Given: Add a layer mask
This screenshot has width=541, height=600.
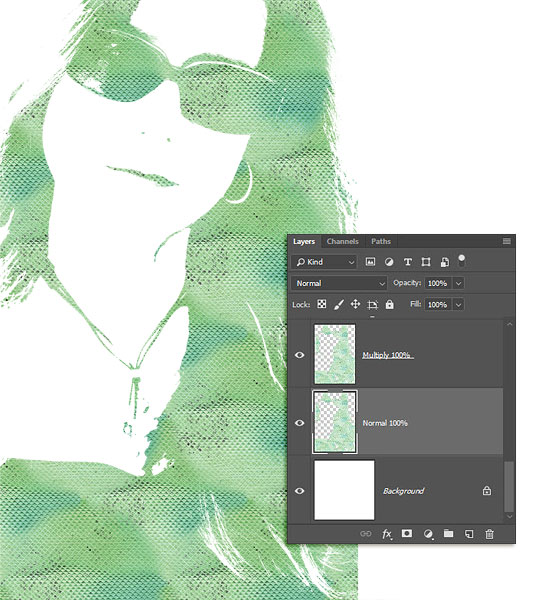Looking at the screenshot, I should [x=407, y=533].
